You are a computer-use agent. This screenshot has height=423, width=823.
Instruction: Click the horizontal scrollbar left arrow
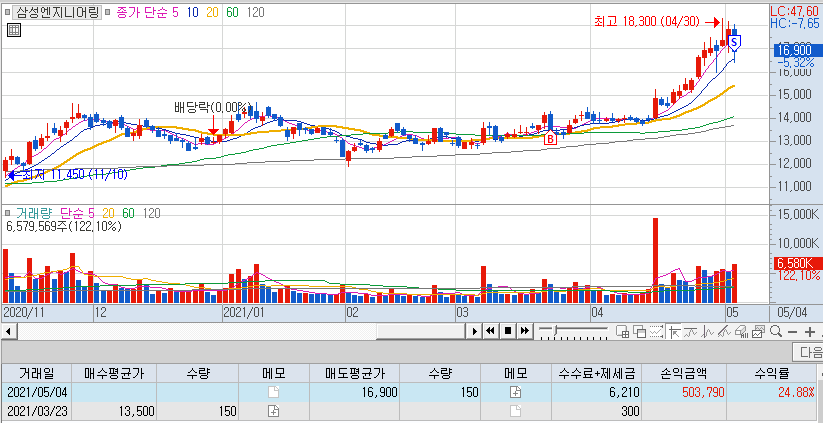(9, 332)
